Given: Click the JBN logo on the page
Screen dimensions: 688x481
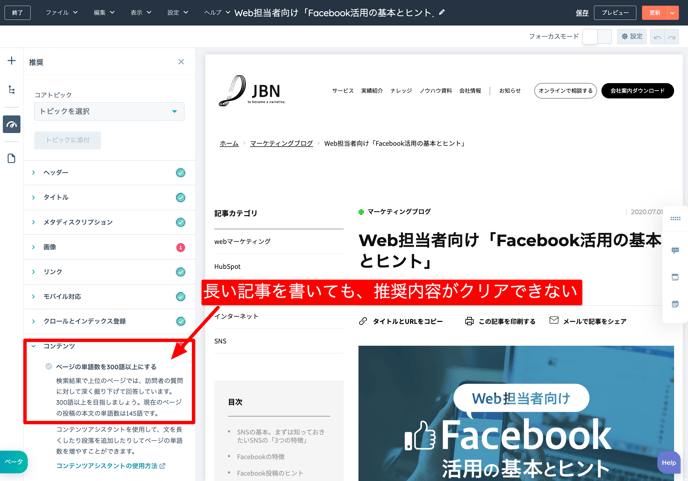Looking at the screenshot, I should pyautogui.click(x=252, y=90).
